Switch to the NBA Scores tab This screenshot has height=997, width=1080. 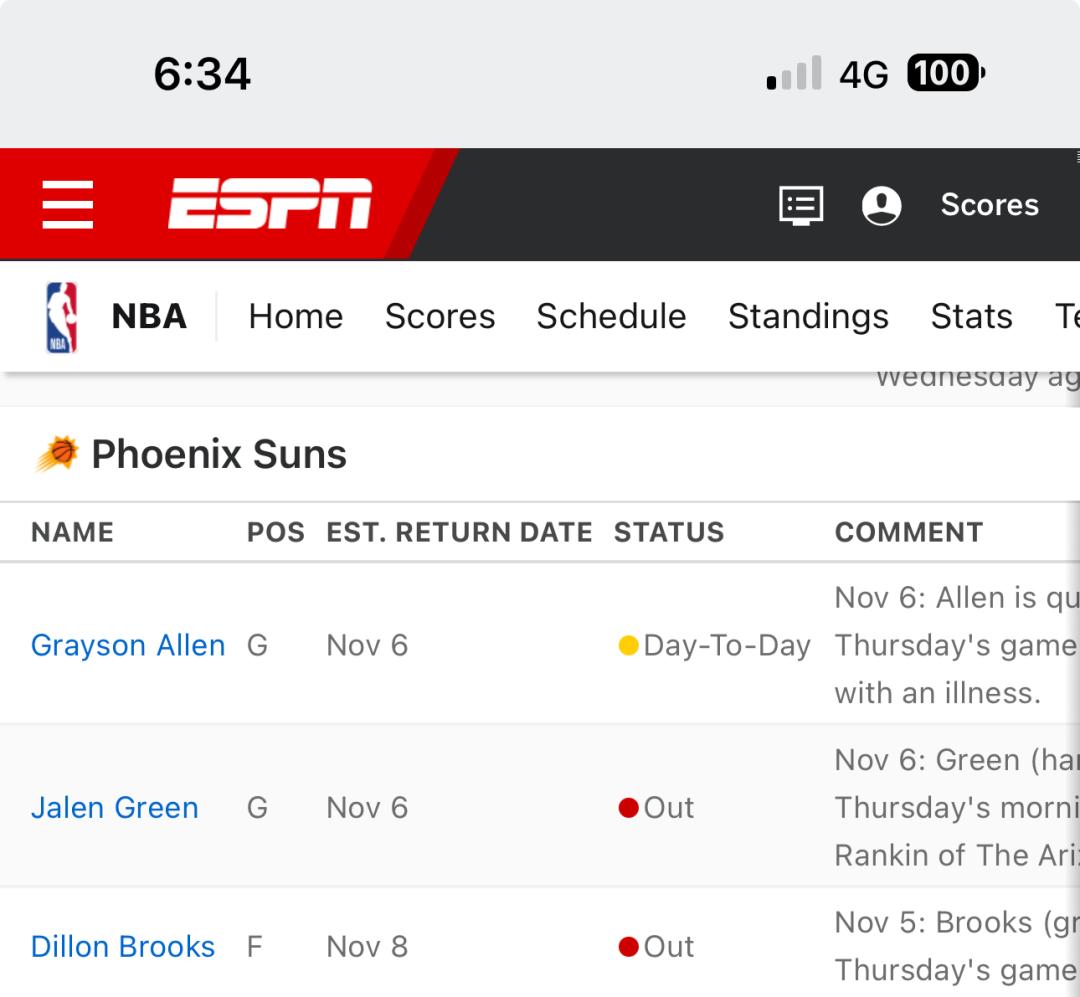click(x=440, y=317)
